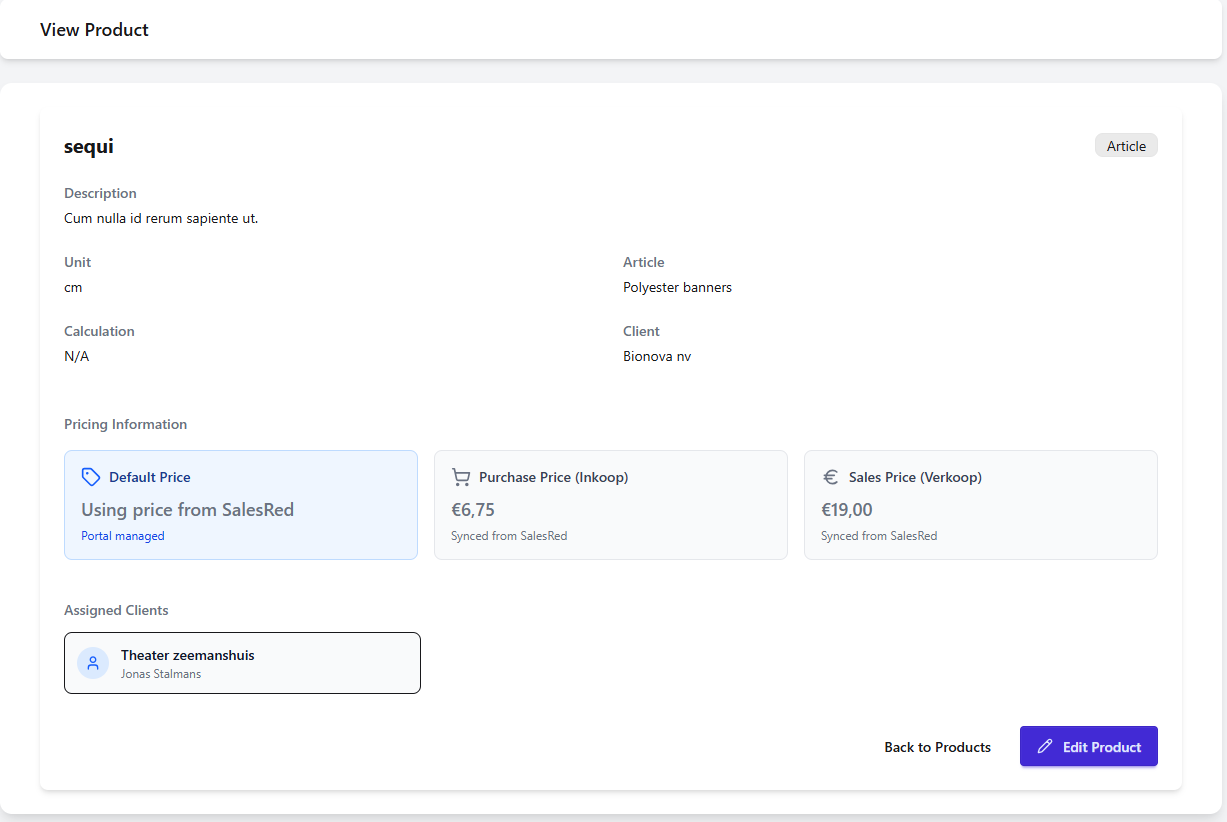Go back via Back to Products link
Viewport: 1227px width, 822px height.
937,747
